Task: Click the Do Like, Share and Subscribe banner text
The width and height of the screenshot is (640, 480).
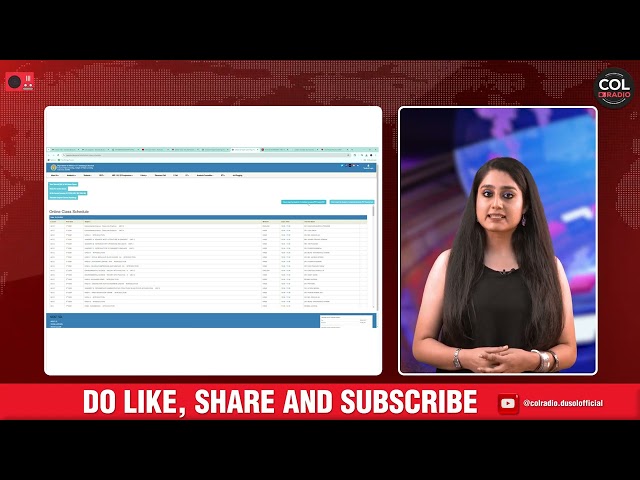Action: (279, 402)
